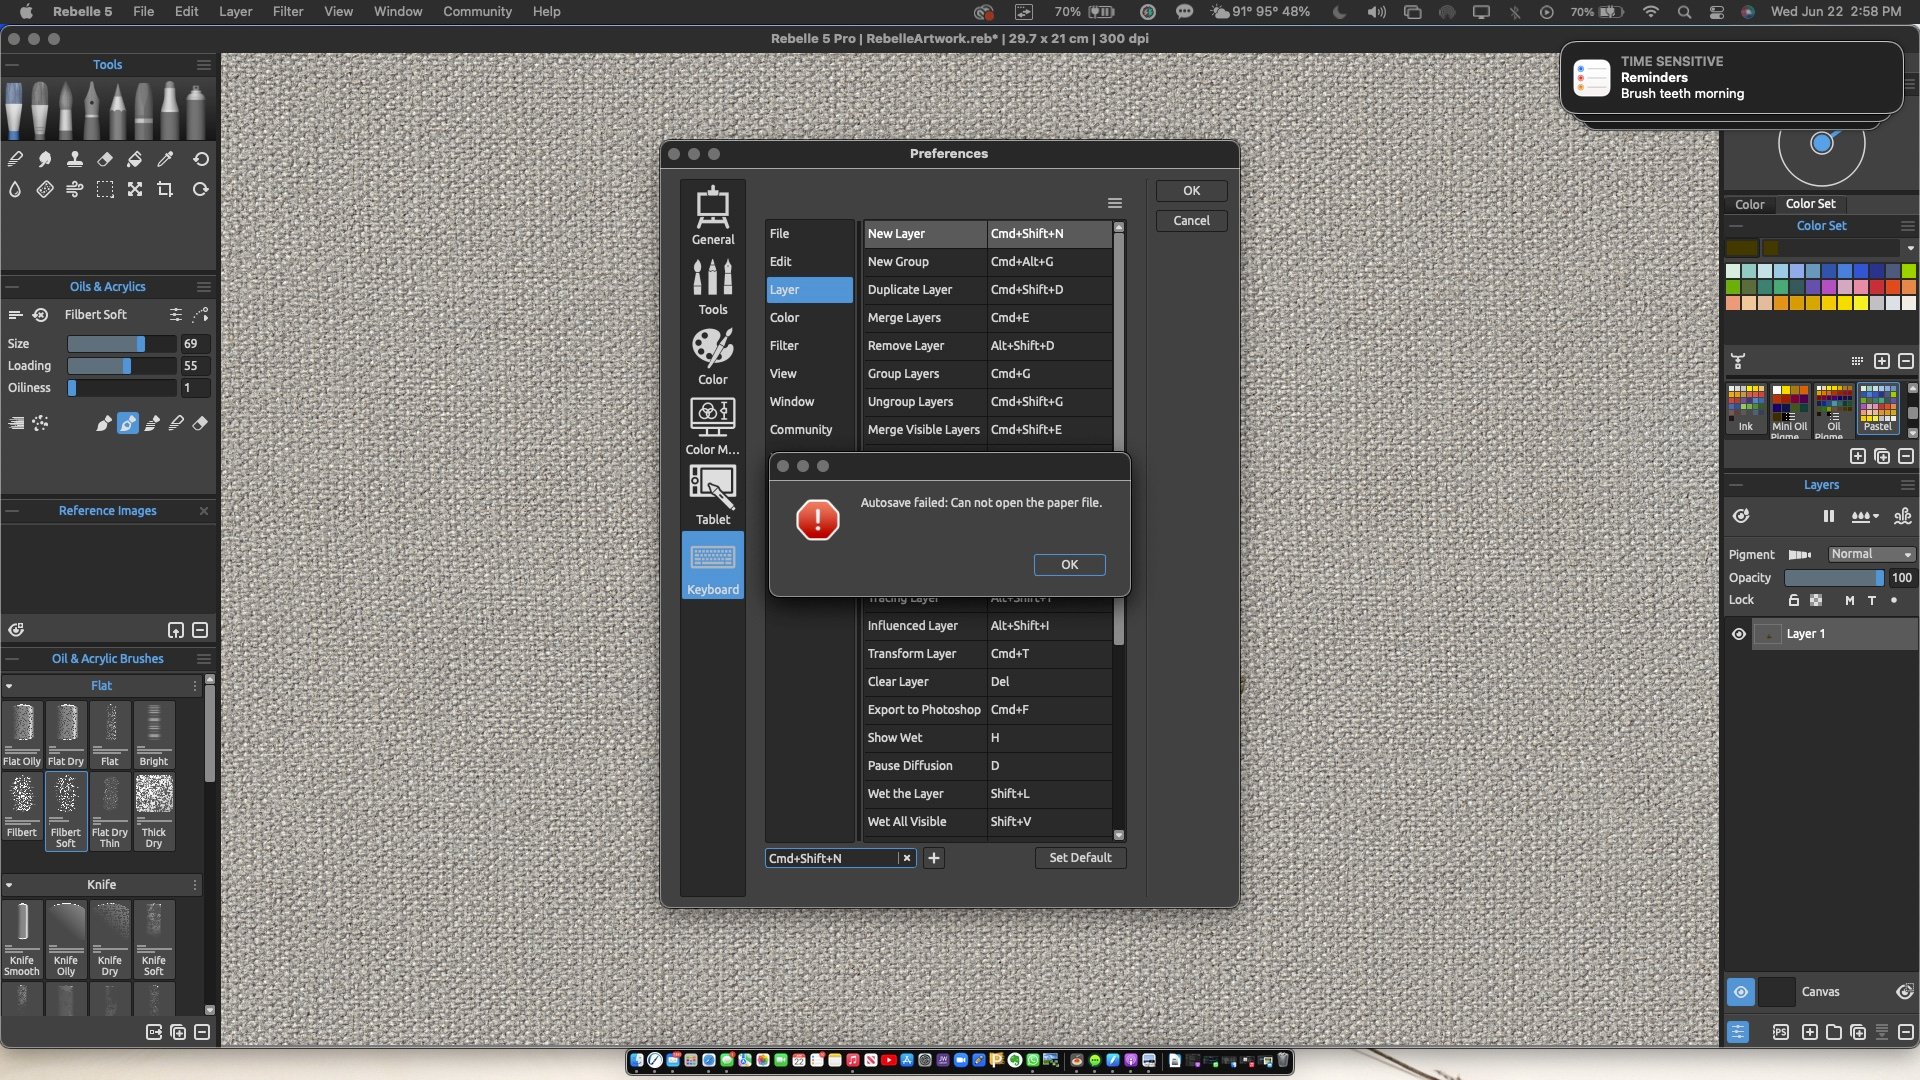Open Oils & Acrylics panel menu
Image resolution: width=1920 pixels, height=1080 pixels.
click(x=204, y=286)
